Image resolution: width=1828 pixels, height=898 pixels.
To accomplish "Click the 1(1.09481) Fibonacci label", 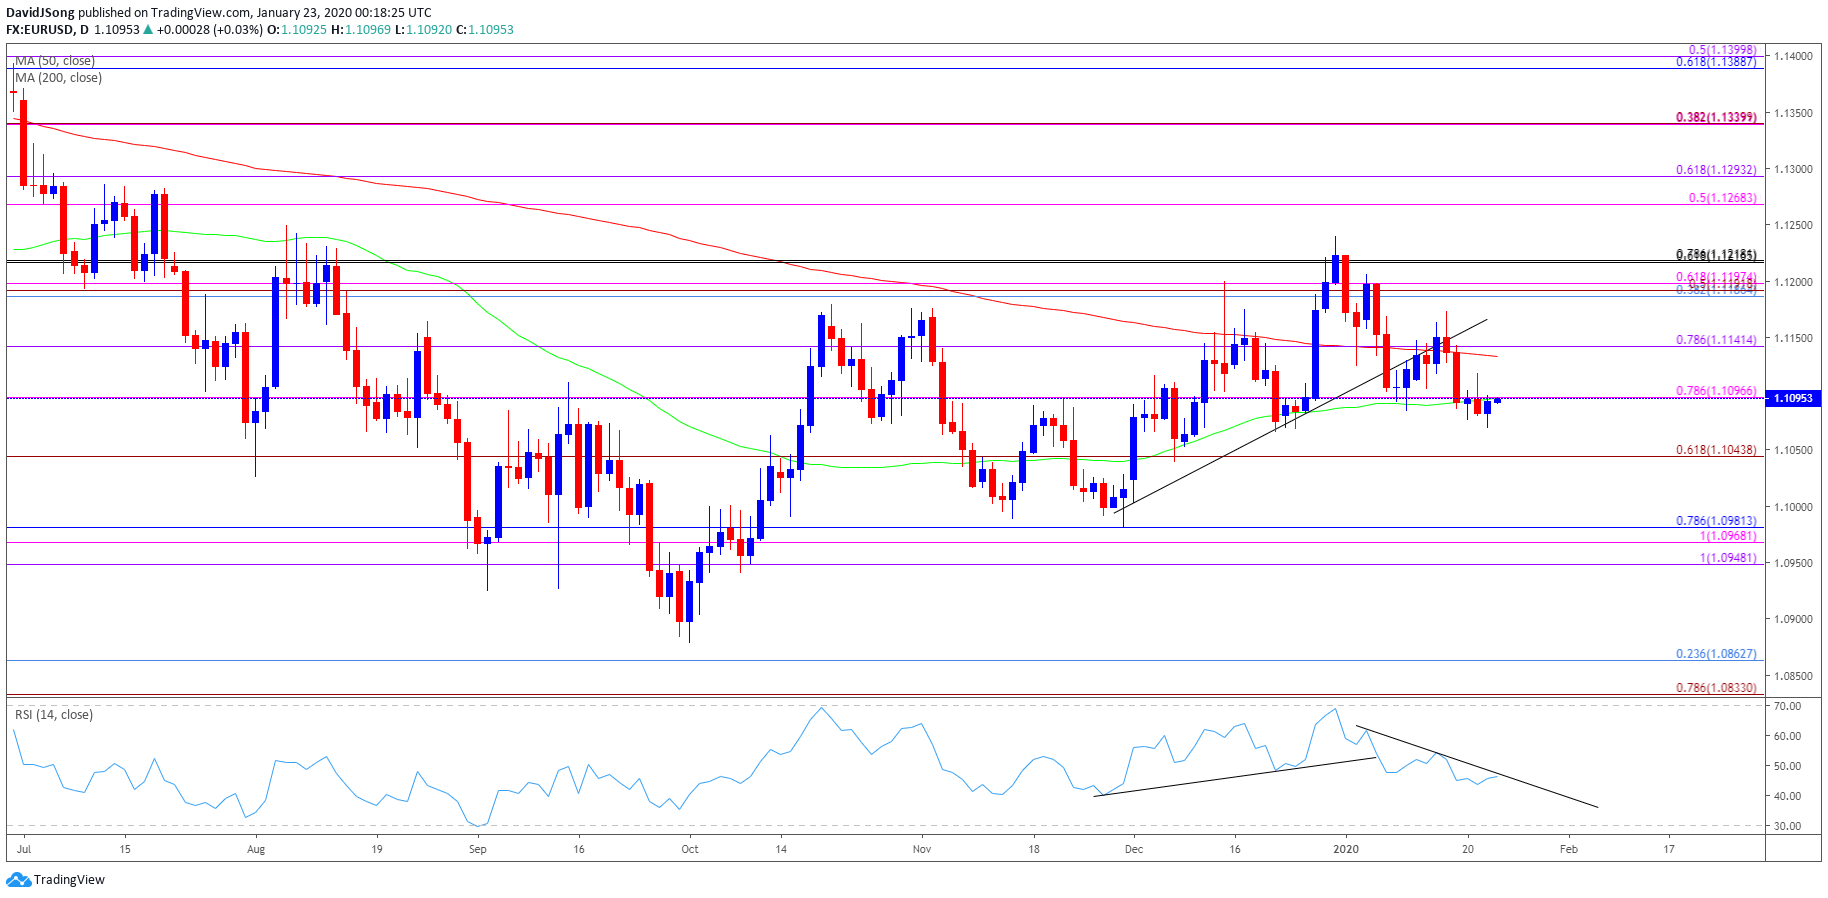I will [x=1728, y=558].
